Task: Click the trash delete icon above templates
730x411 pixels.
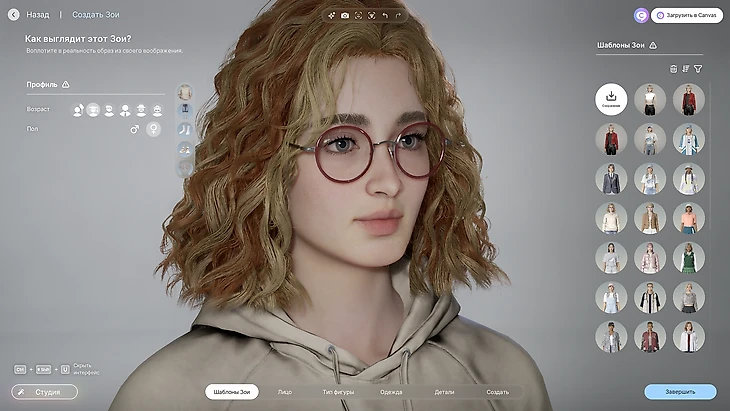Action: [673, 69]
